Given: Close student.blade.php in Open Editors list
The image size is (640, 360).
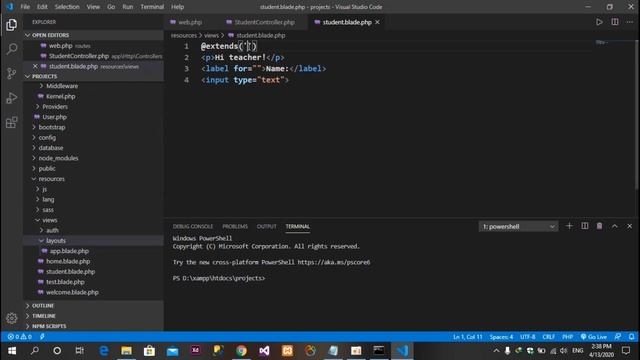Looking at the screenshot, I should (35, 66).
